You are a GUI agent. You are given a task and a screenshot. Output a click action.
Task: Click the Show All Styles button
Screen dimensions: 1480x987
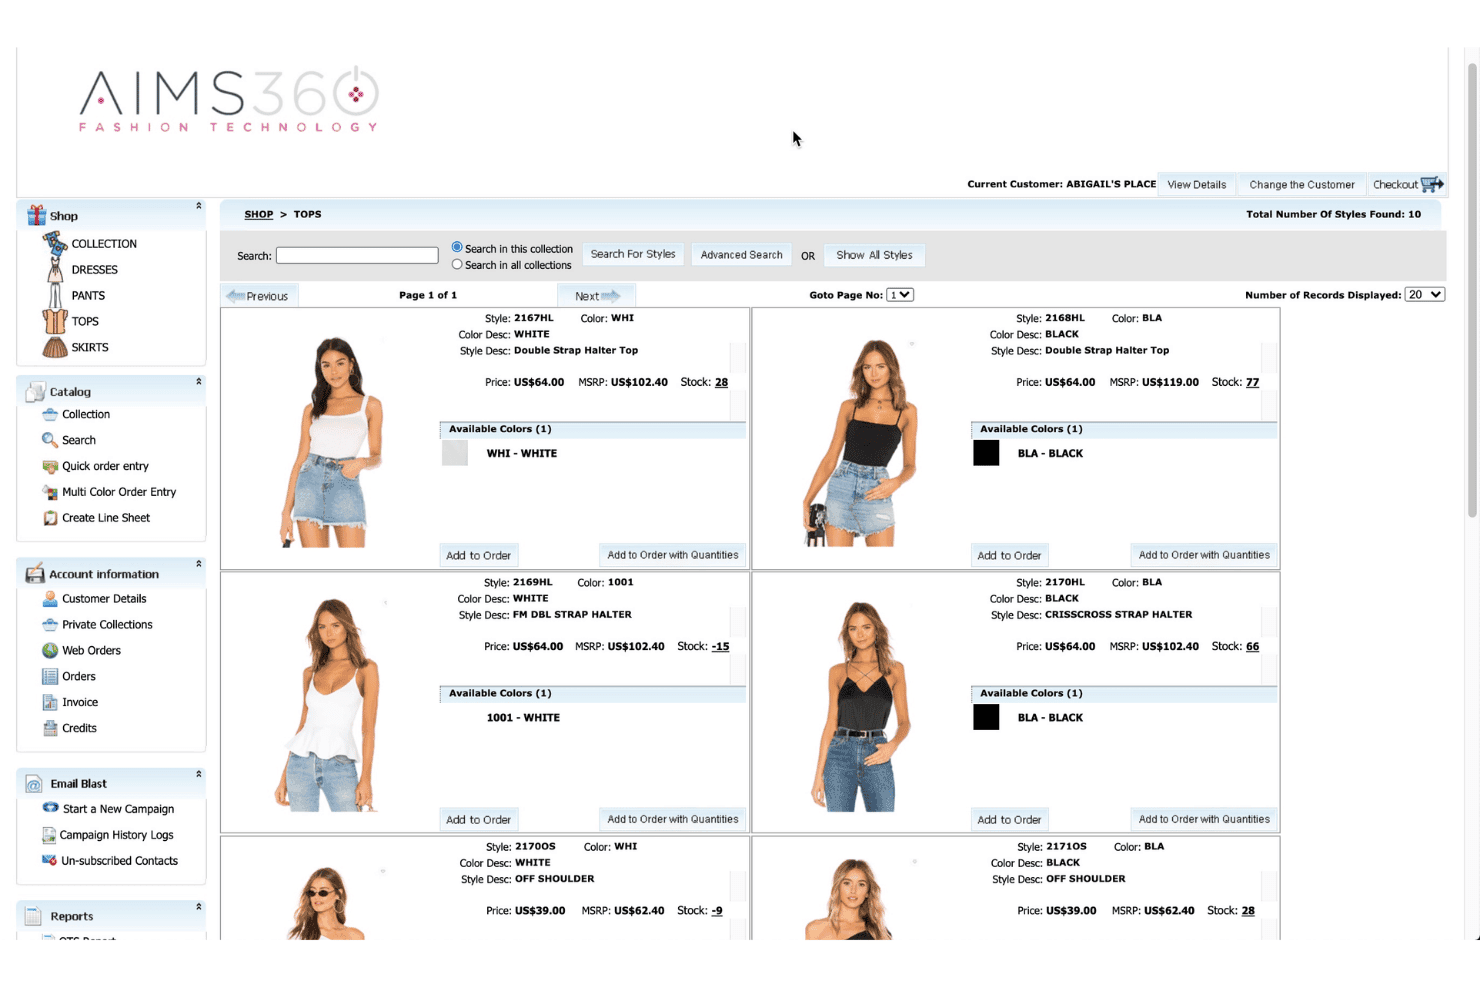click(x=875, y=255)
